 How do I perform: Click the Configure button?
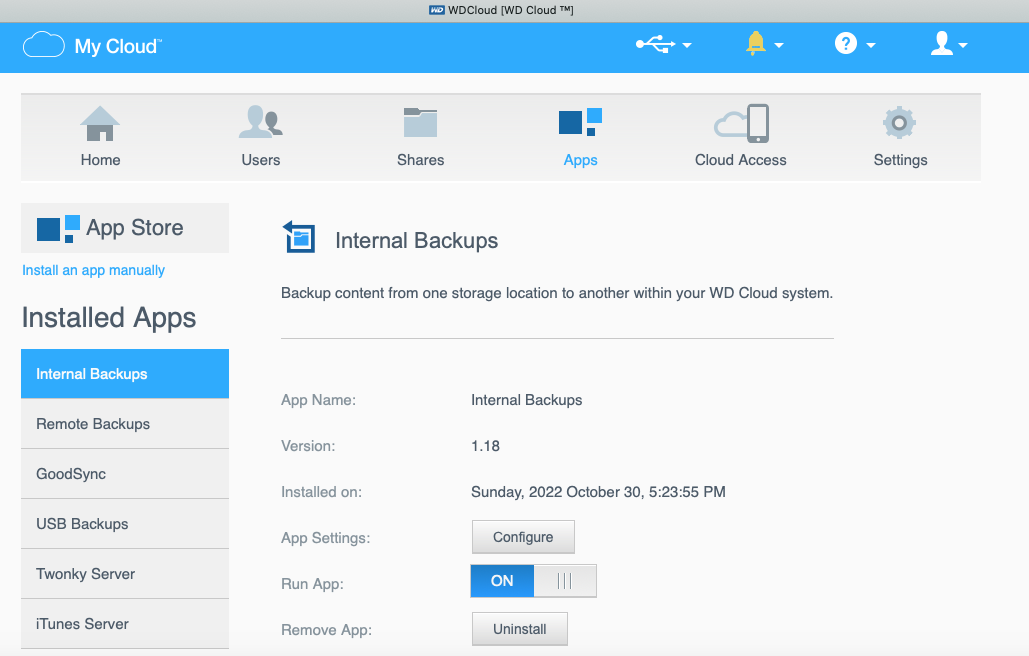click(x=523, y=537)
